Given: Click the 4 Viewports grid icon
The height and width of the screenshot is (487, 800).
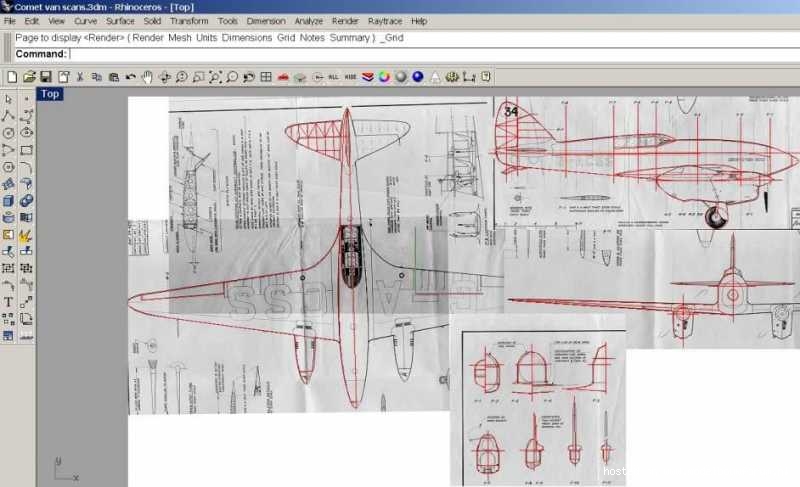Looking at the screenshot, I should click(x=266, y=77).
